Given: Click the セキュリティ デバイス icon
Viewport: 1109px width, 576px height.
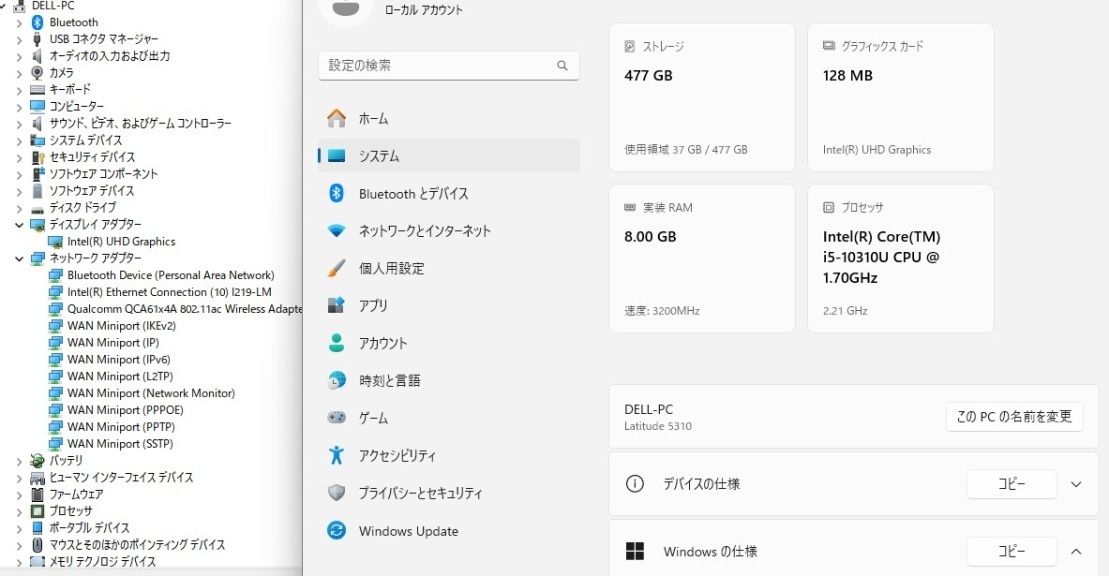Looking at the screenshot, I should point(37,157).
